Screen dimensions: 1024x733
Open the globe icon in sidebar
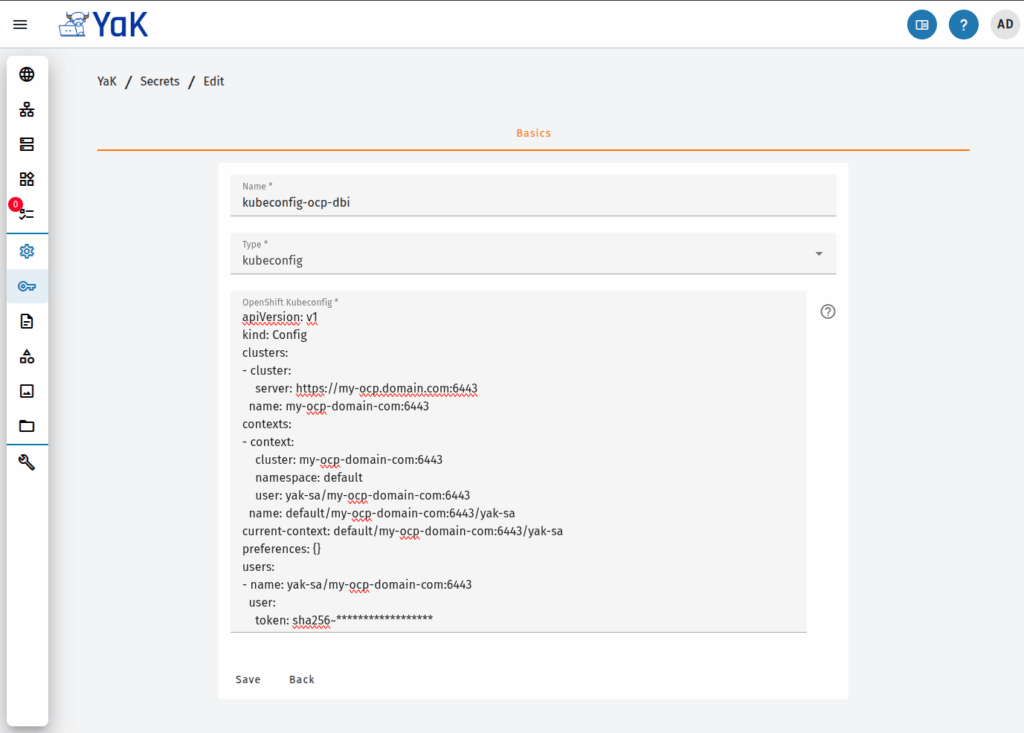click(27, 74)
